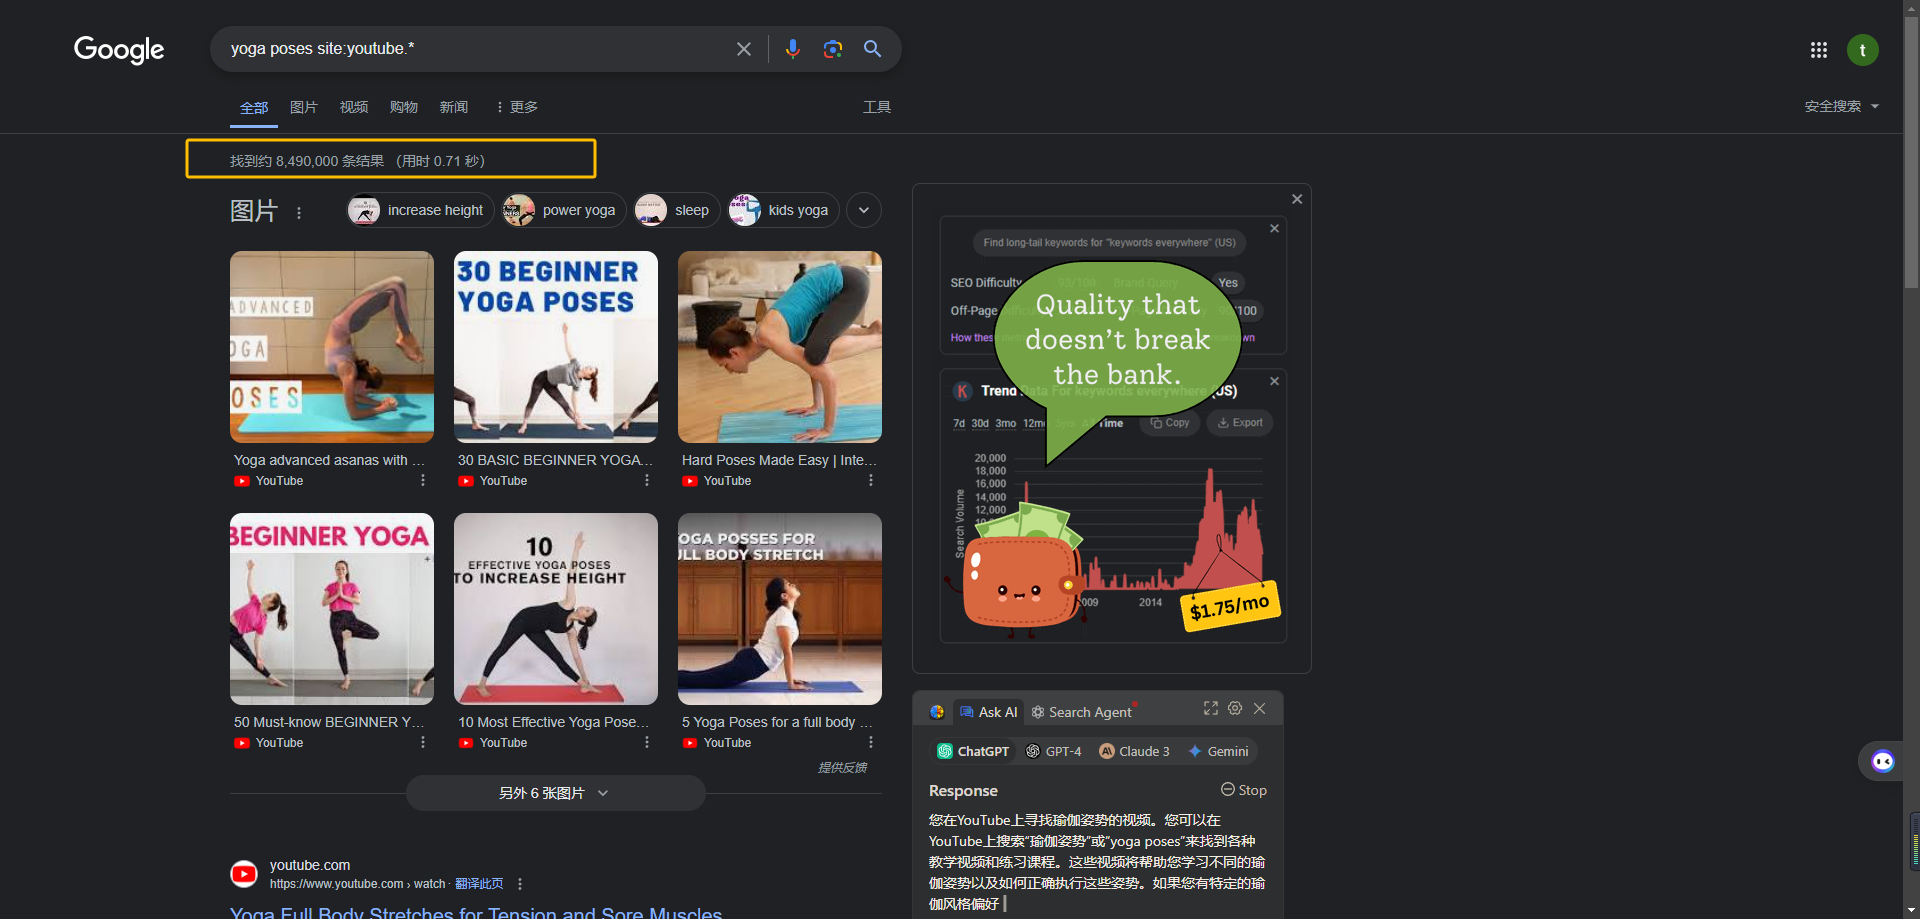Image resolution: width=1920 pixels, height=919 pixels.
Task: Open the Google account avatar
Action: point(1862,50)
